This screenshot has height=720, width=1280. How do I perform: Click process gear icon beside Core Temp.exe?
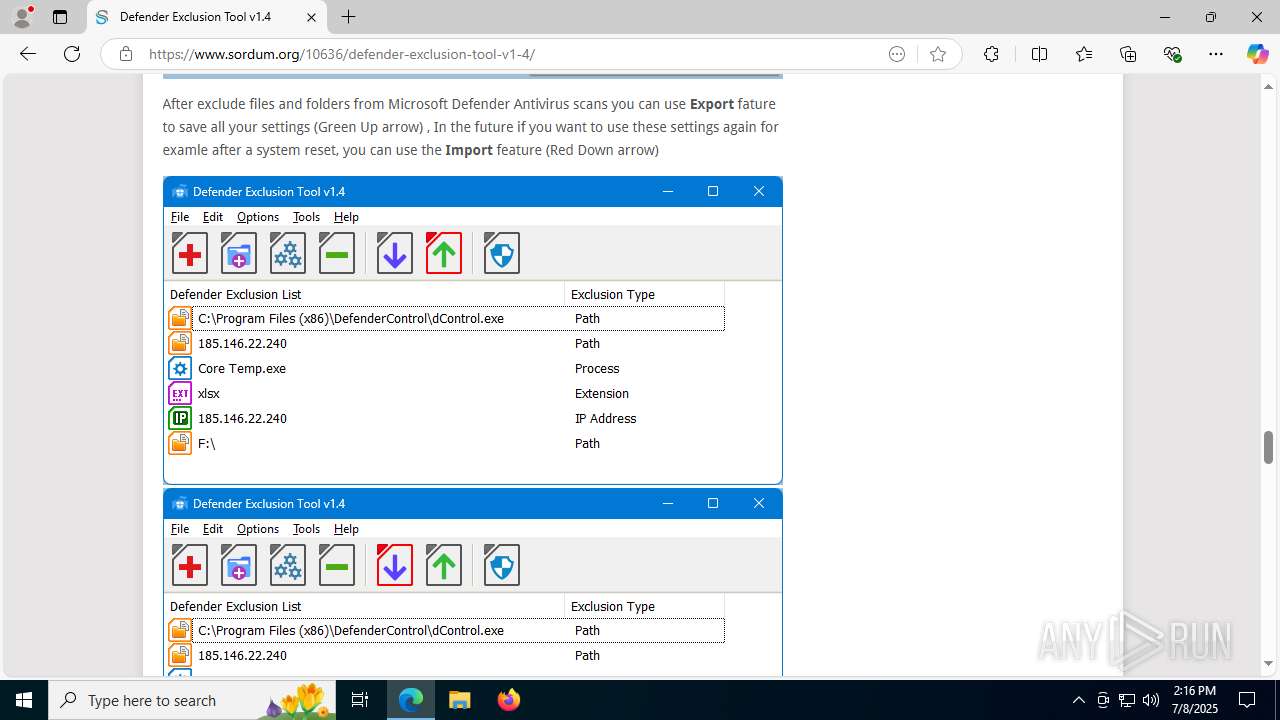[180, 368]
